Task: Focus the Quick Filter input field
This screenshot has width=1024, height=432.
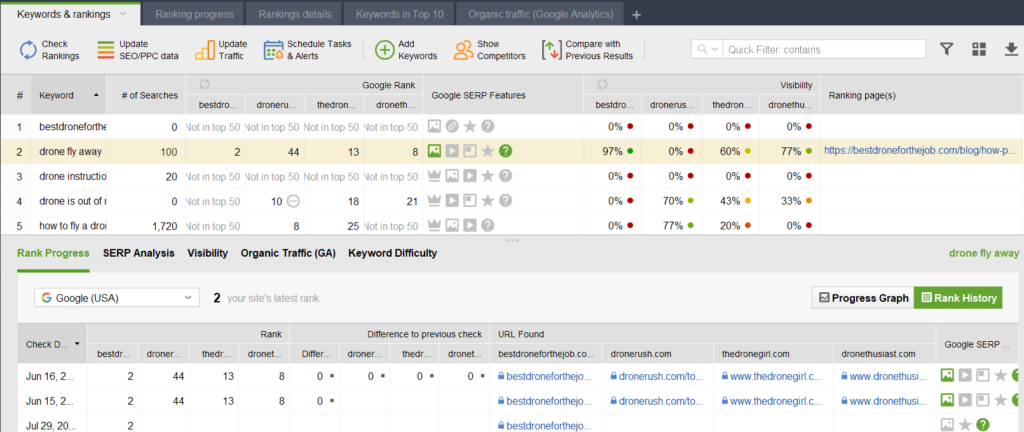Action: tap(824, 50)
